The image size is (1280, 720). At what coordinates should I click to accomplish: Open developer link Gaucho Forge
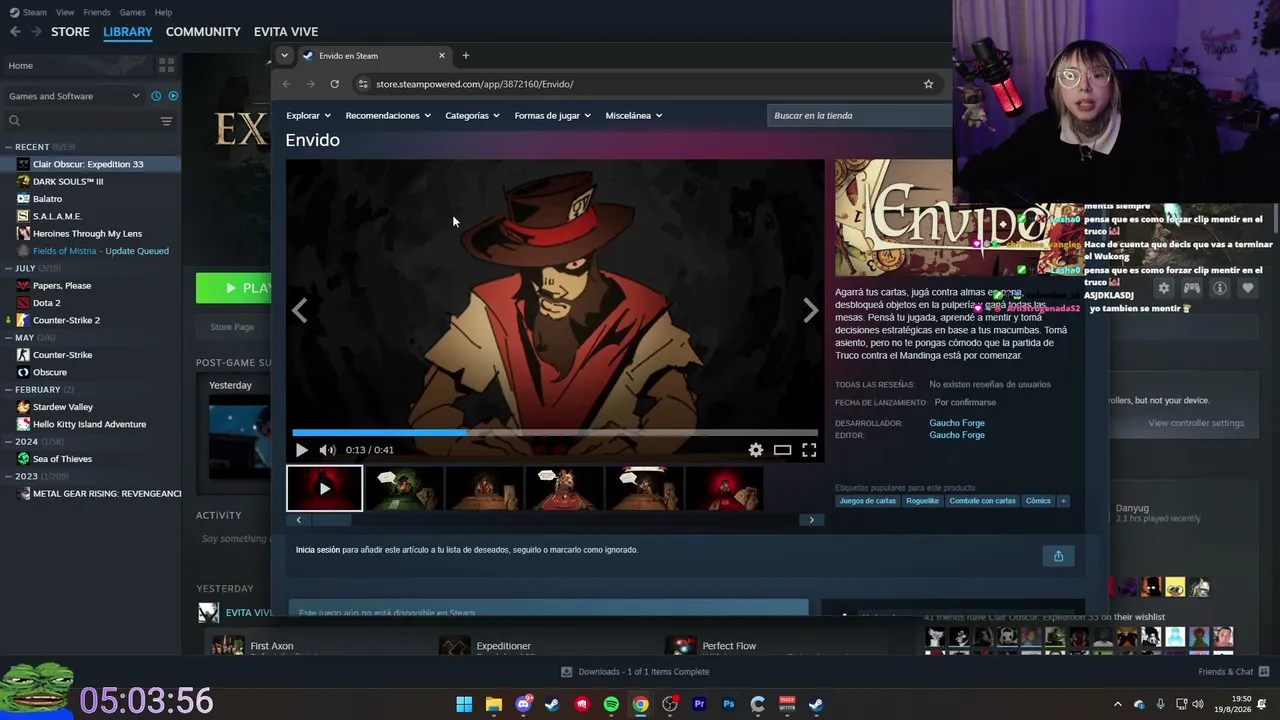(x=957, y=423)
